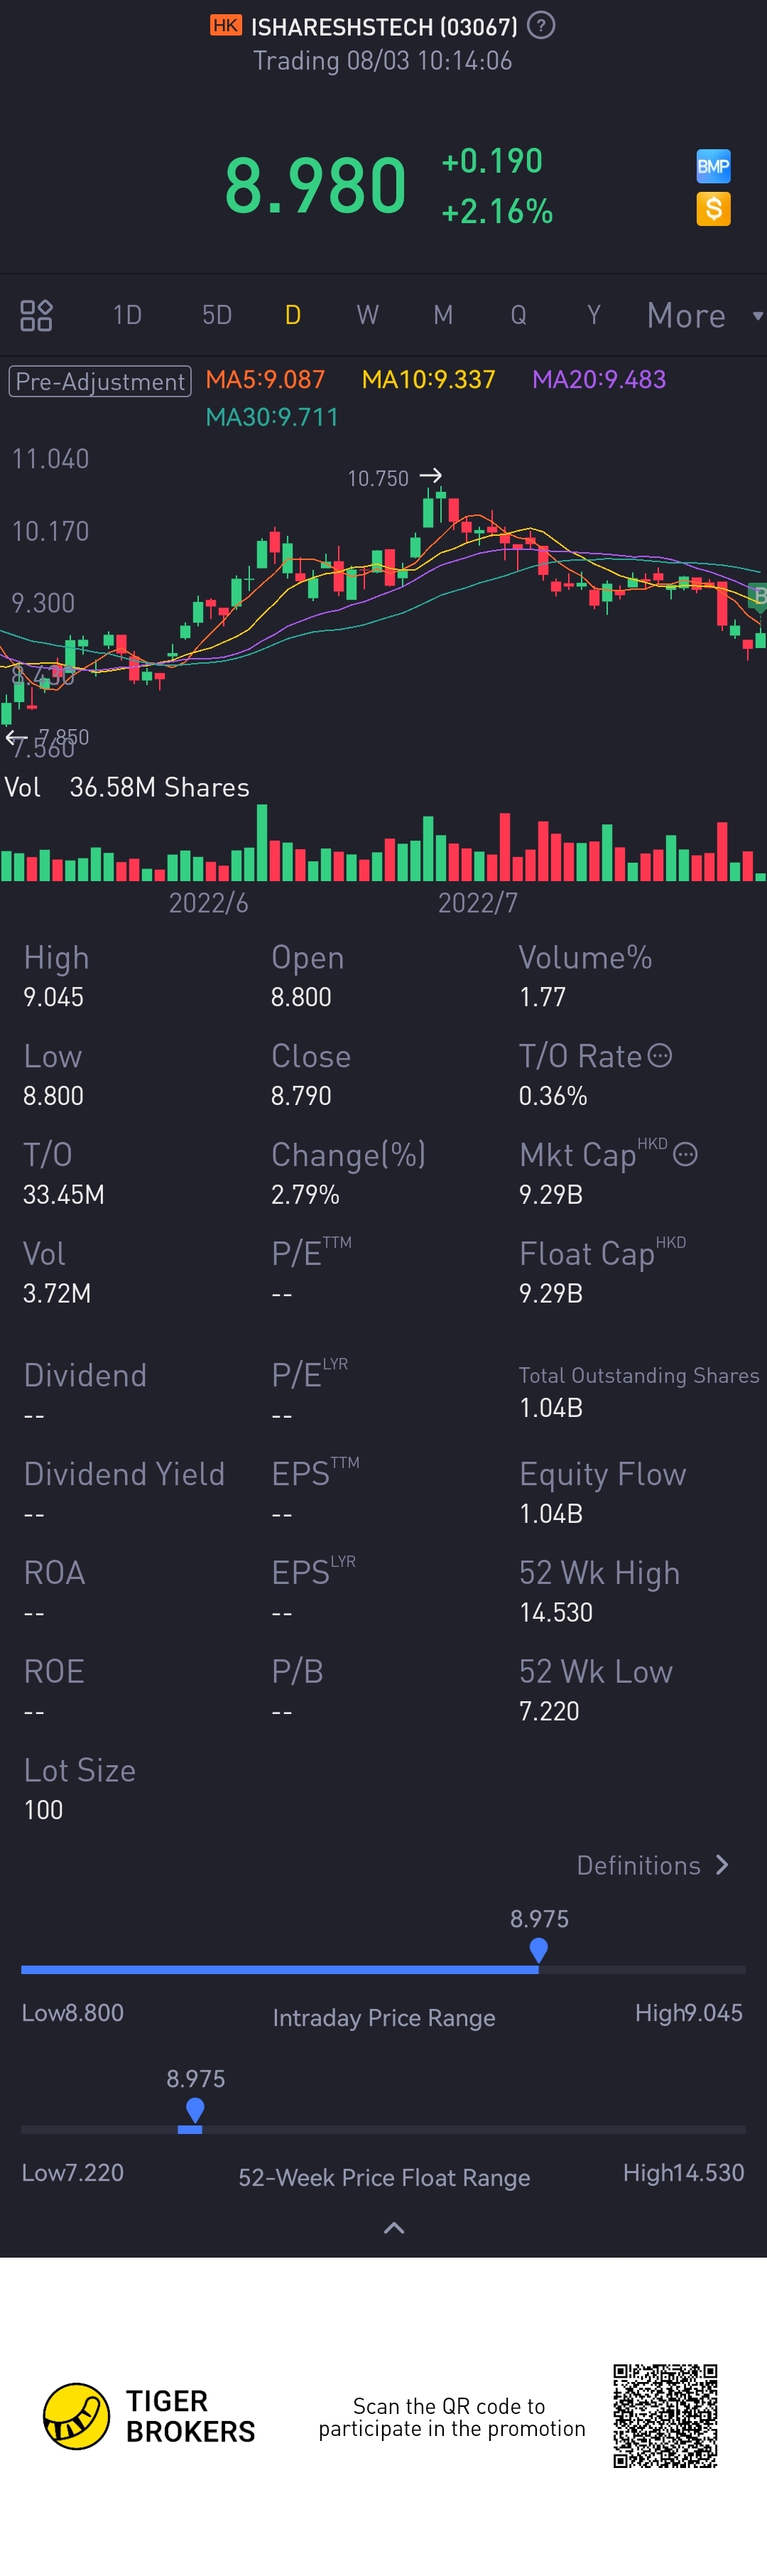The image size is (767, 2576).
Task: Tap the orange HK market badge
Action: point(225,26)
